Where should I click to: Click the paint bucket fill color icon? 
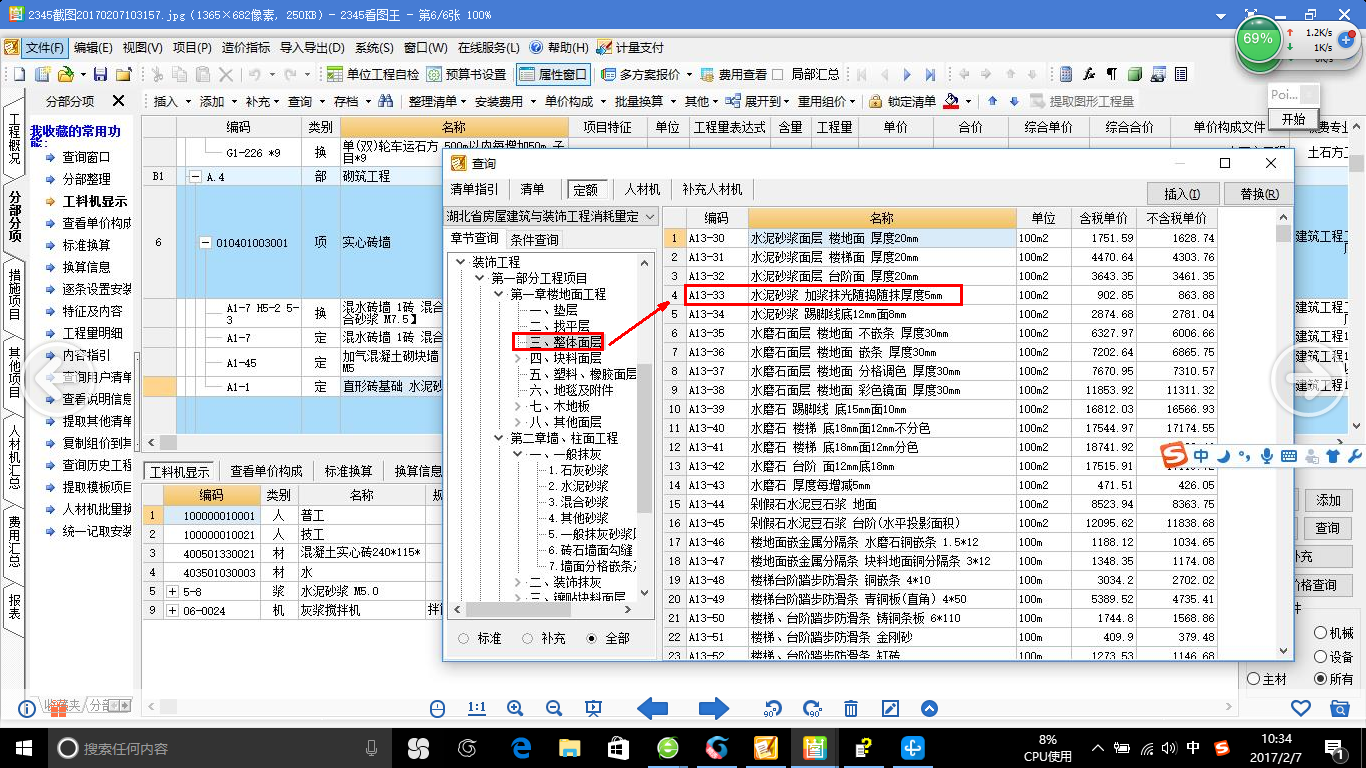point(951,102)
